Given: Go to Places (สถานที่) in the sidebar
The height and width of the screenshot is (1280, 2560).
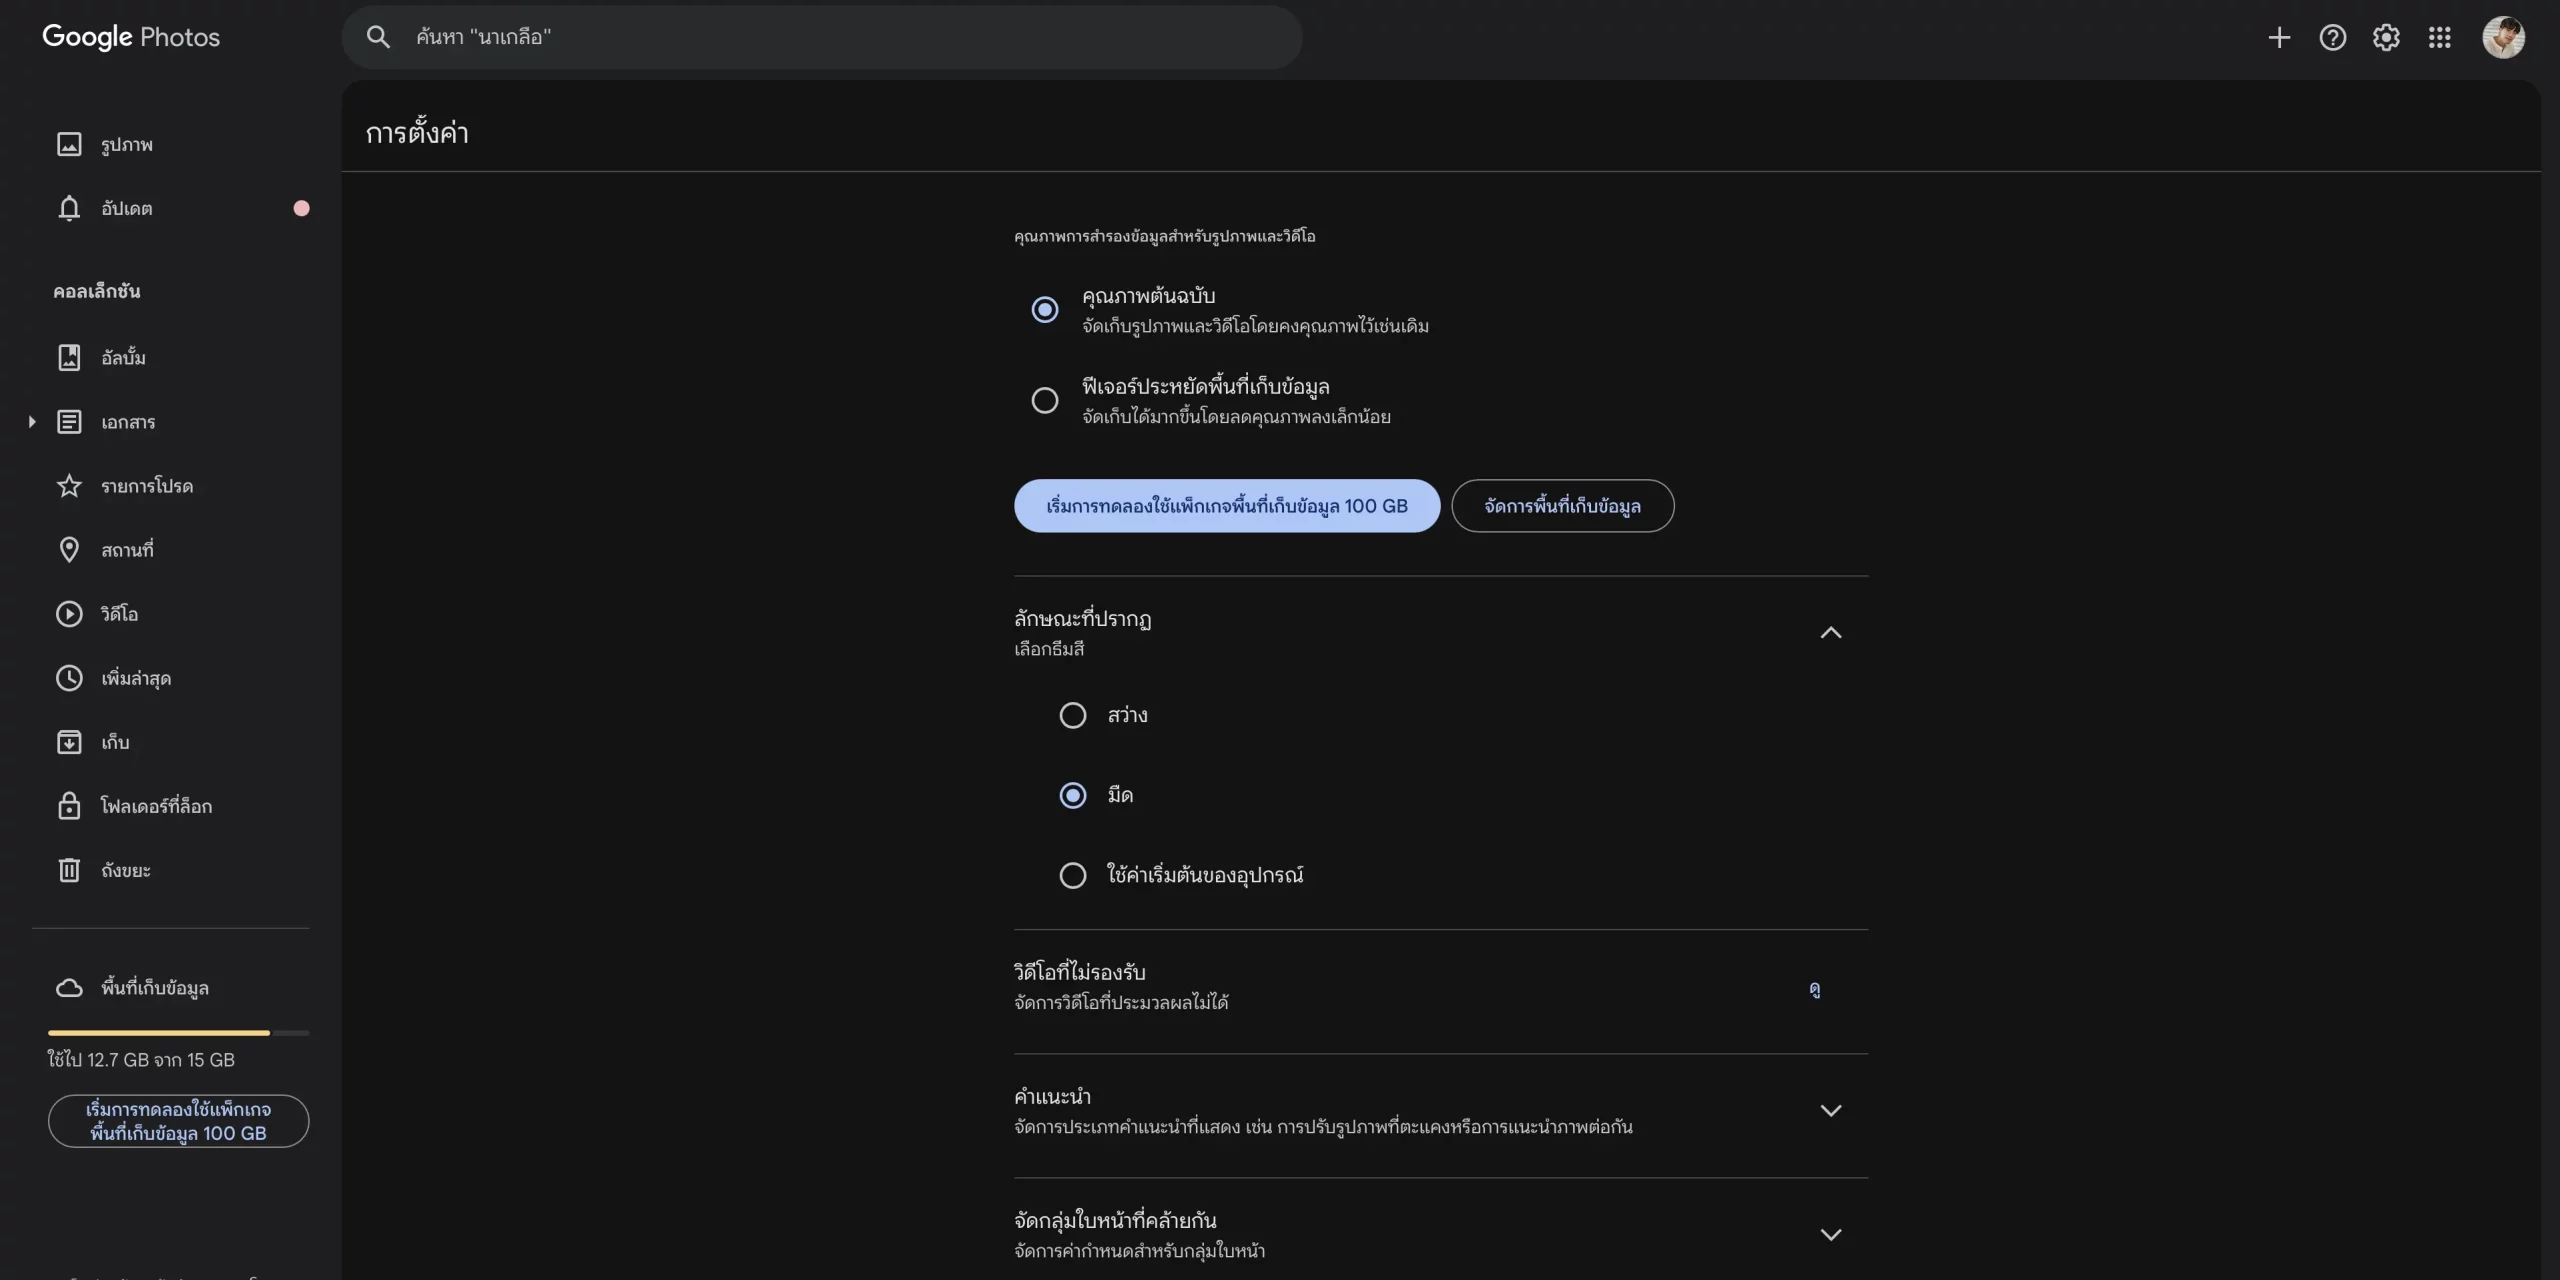Looking at the screenshot, I should tap(127, 550).
